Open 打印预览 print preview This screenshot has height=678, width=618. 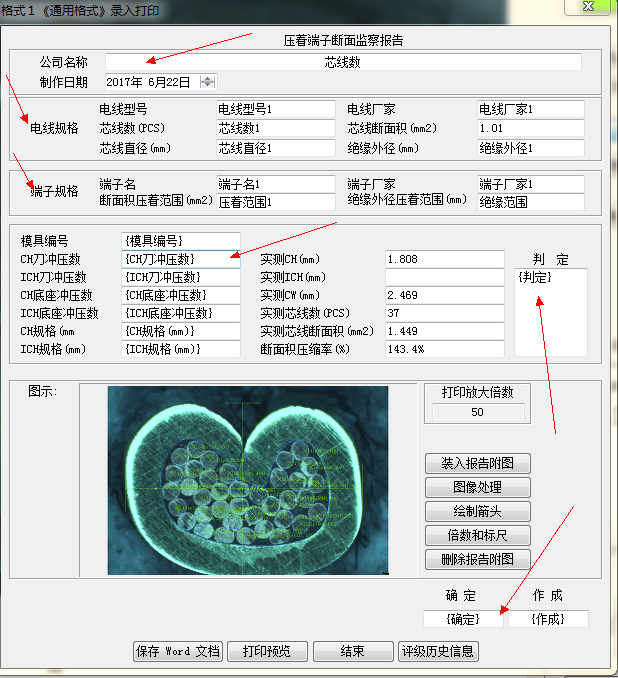point(267,651)
